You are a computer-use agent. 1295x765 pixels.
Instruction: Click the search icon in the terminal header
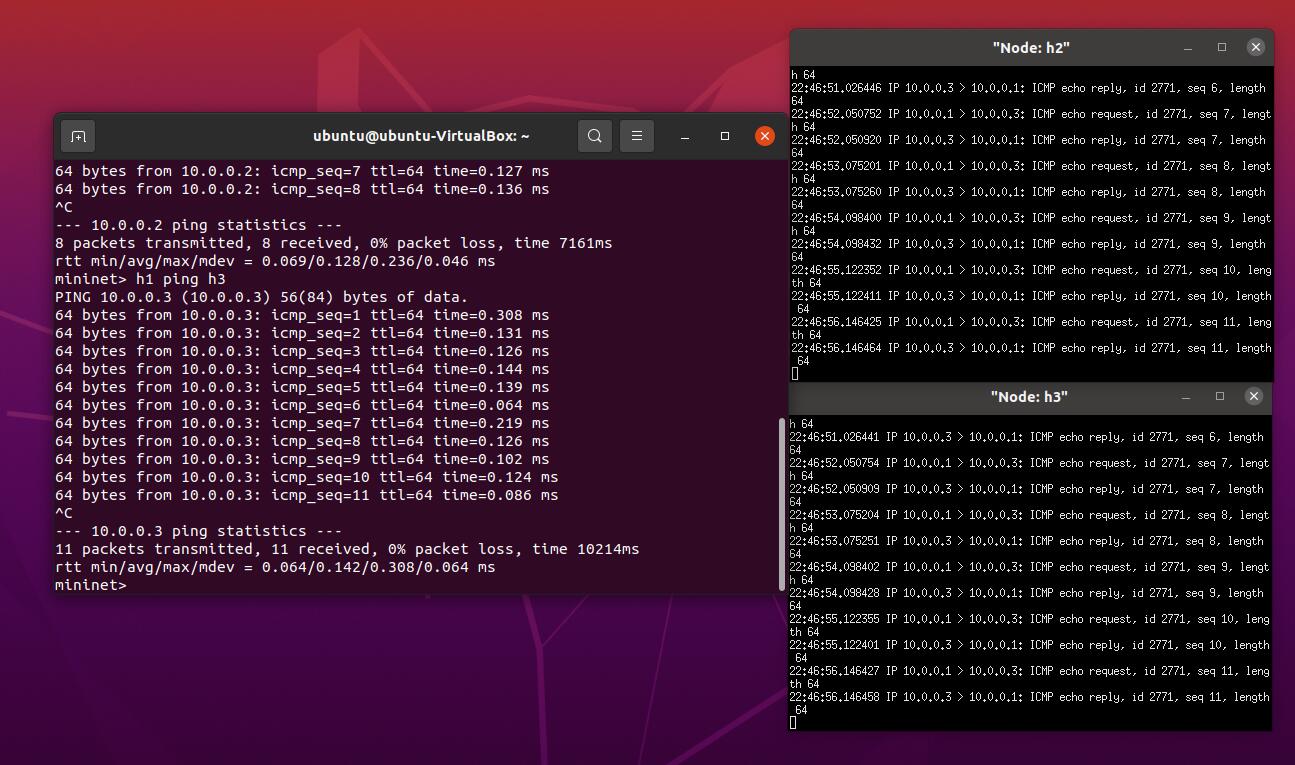pyautogui.click(x=595, y=136)
